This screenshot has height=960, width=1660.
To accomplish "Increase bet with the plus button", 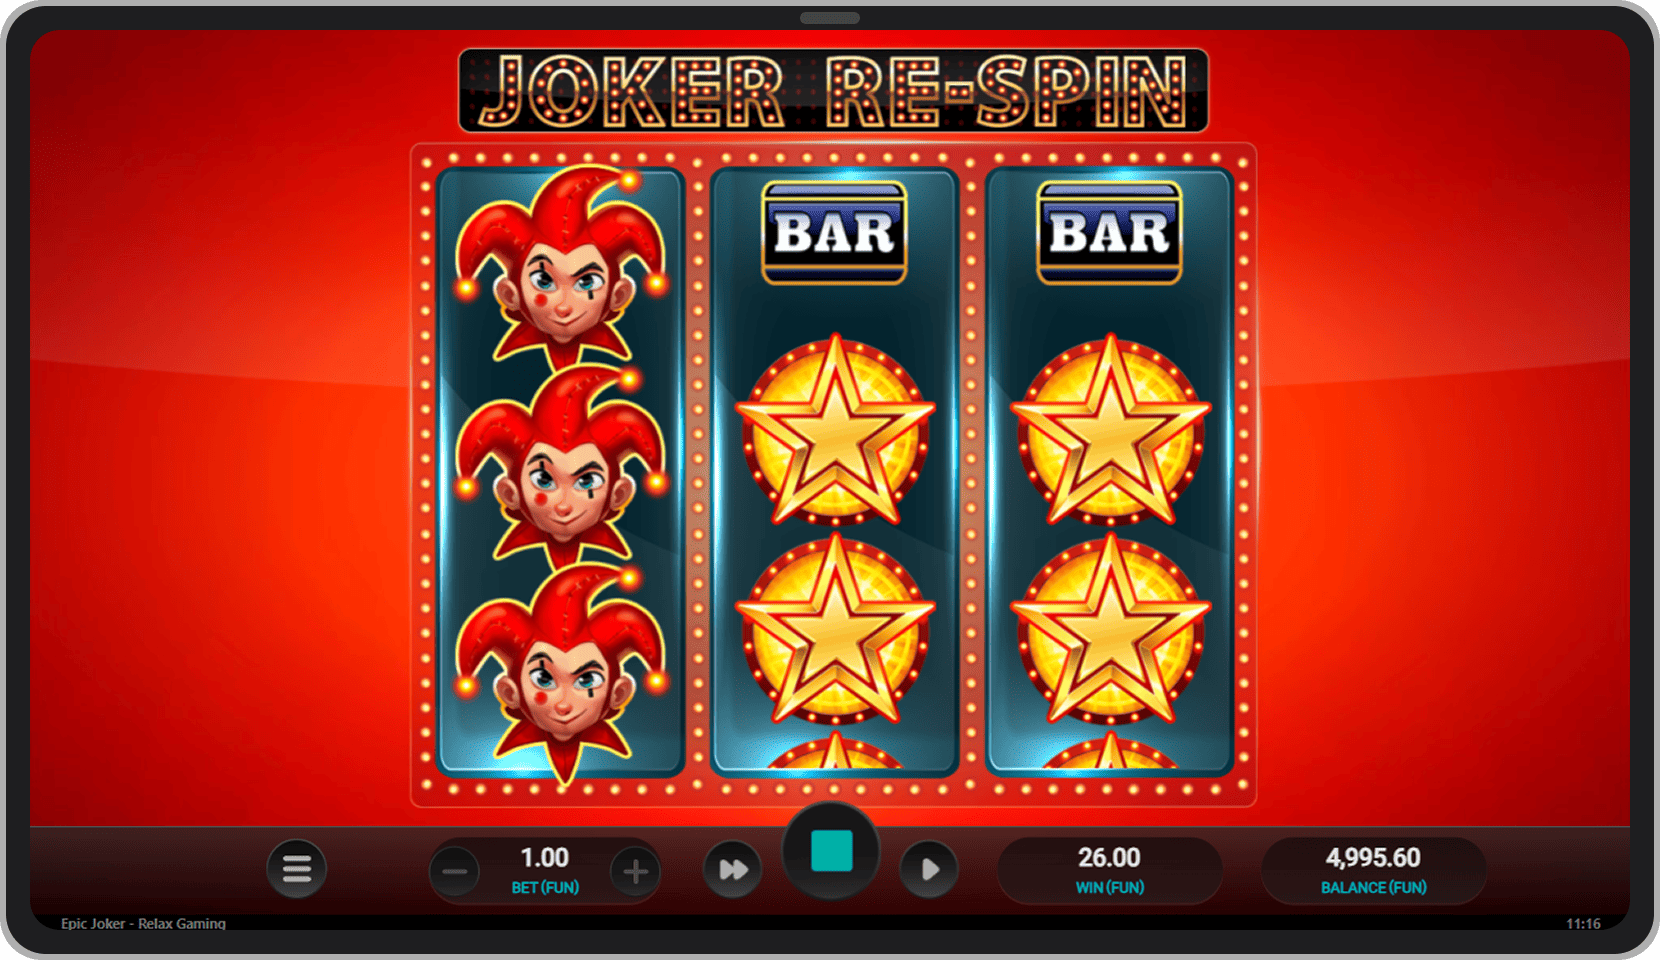I will (635, 872).
